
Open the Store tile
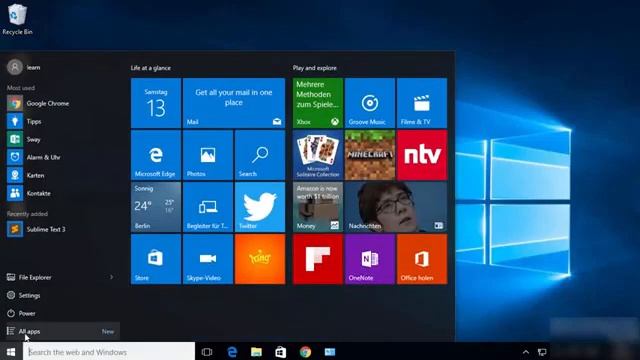[156, 259]
